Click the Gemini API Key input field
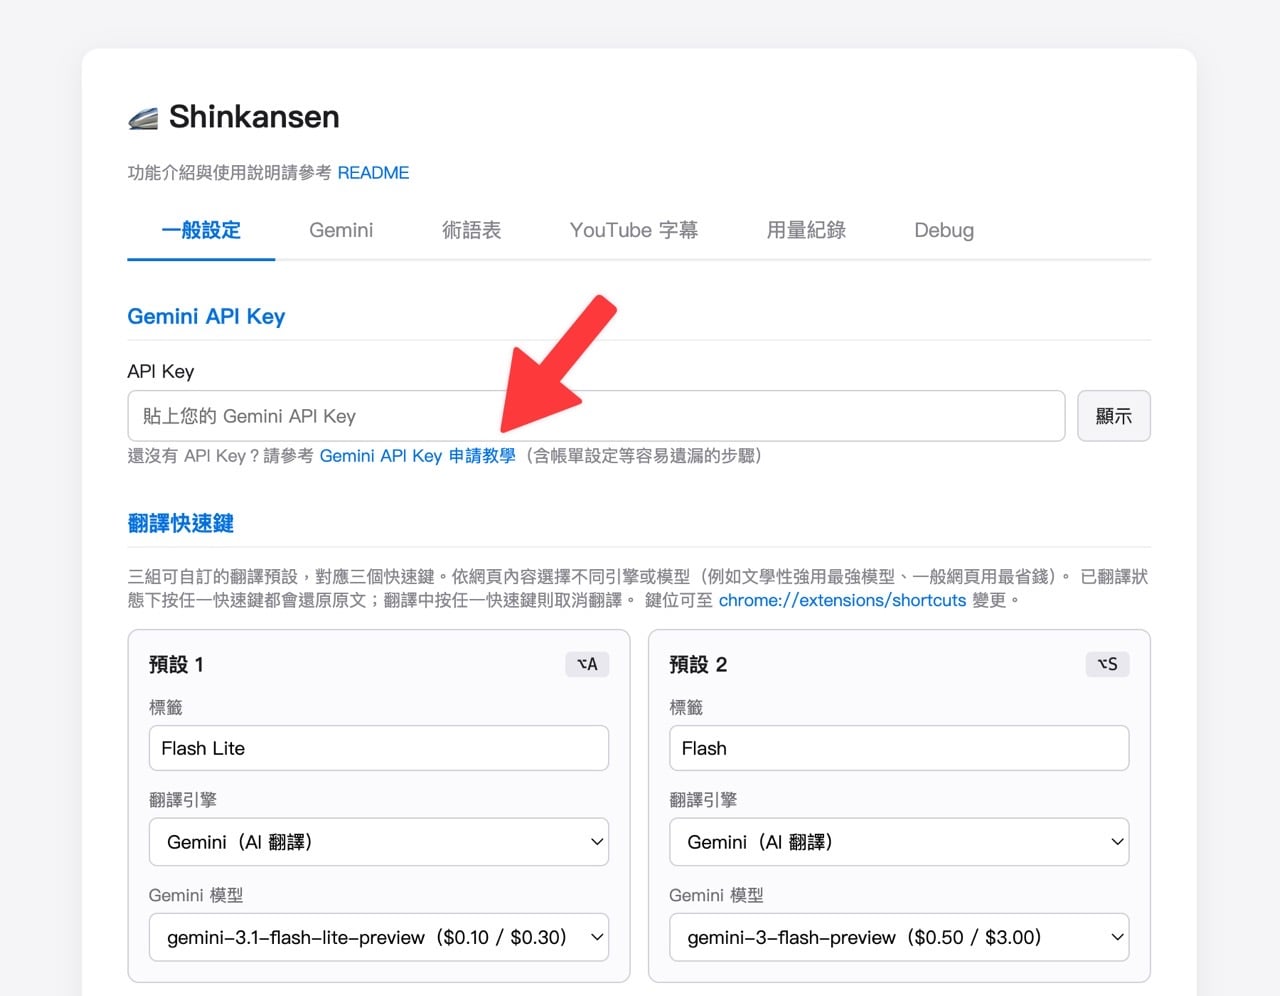 [595, 416]
